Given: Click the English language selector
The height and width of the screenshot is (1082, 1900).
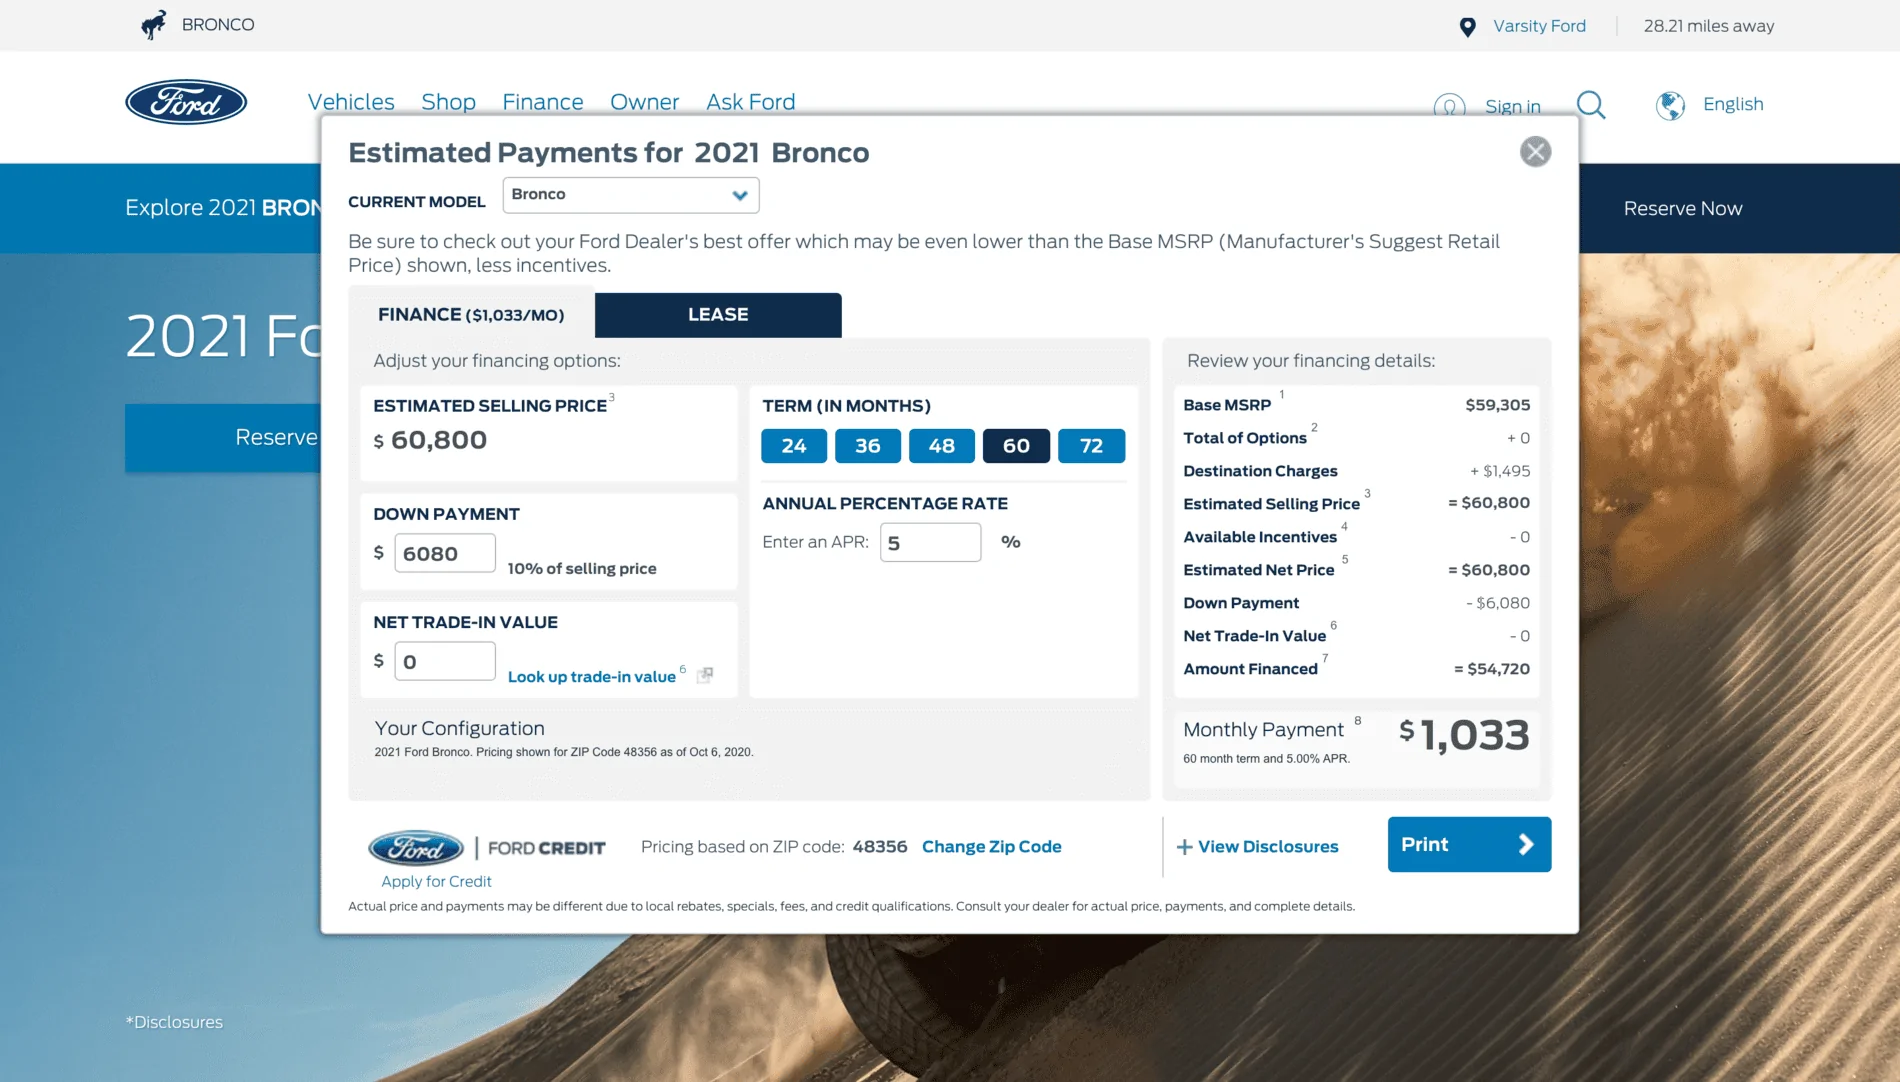Looking at the screenshot, I should pos(1733,104).
